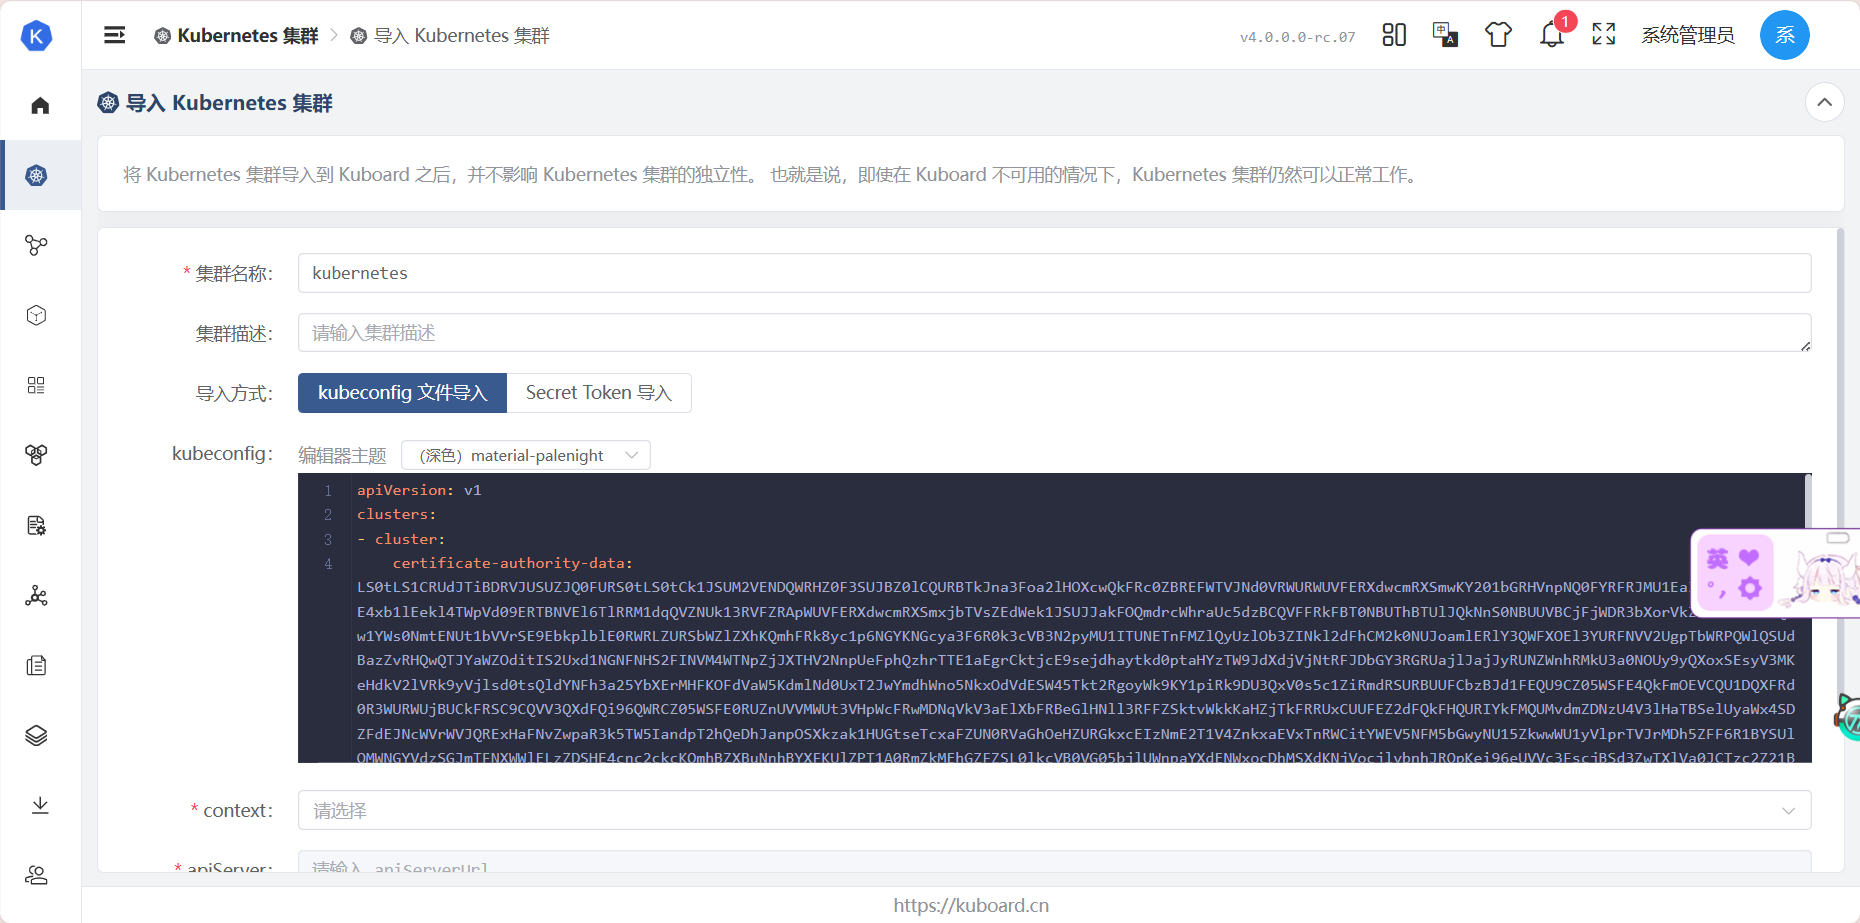1860x923 pixels.
Task: Click line 1 apiVersion: v1 in editor
Action: click(419, 490)
